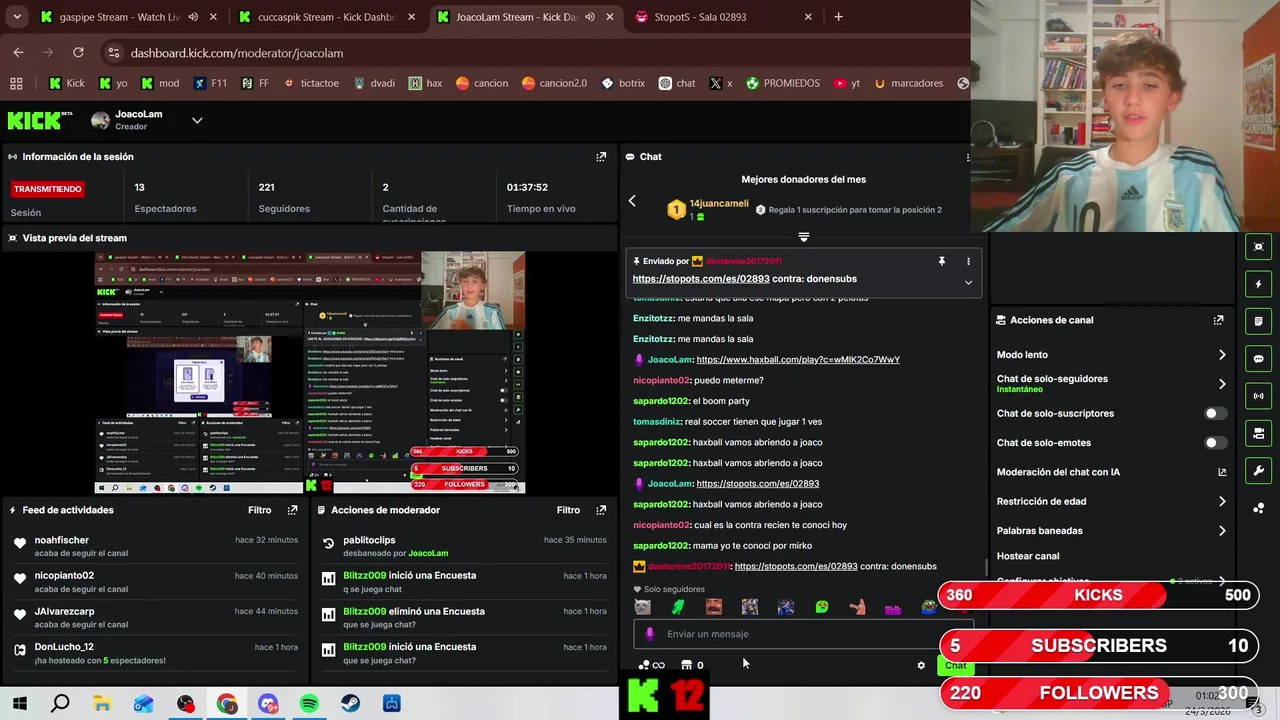
Task: Open the chat bubble sidebar icon
Action: click(1258, 359)
